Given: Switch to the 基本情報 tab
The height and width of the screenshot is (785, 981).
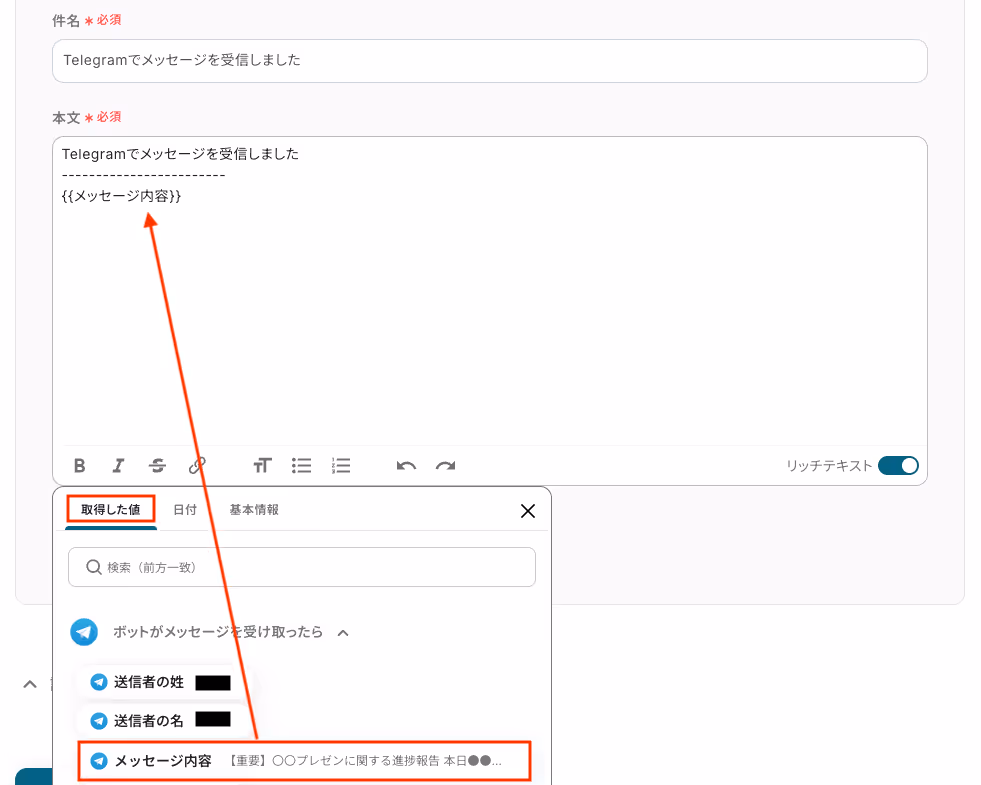Looking at the screenshot, I should click(x=254, y=510).
